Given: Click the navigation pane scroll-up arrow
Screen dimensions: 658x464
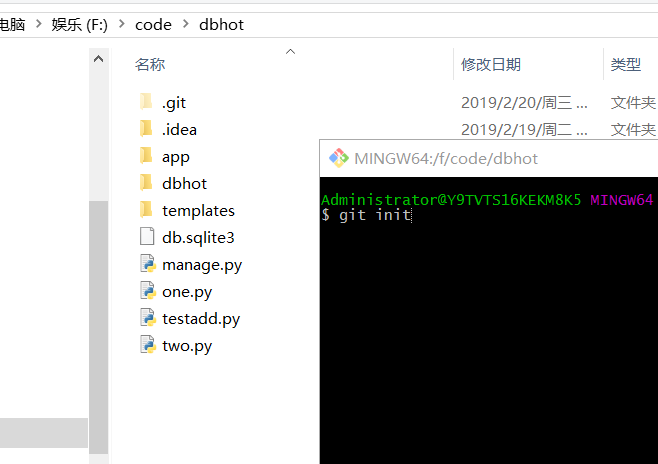Looking at the screenshot, I should (99, 59).
